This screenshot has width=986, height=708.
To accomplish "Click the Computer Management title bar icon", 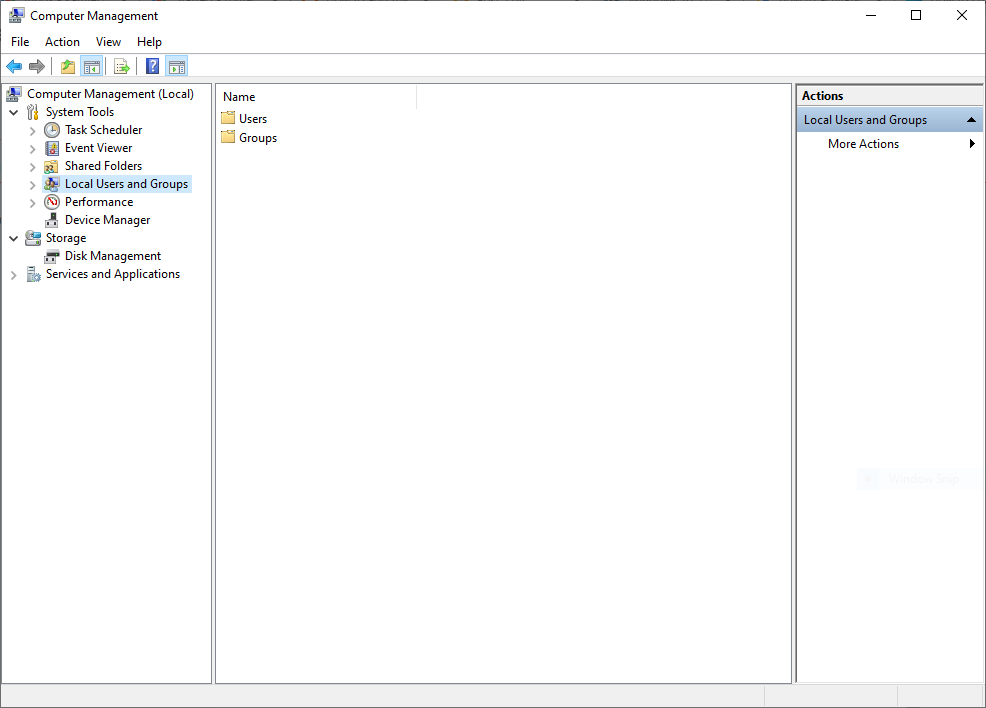I will [x=16, y=15].
